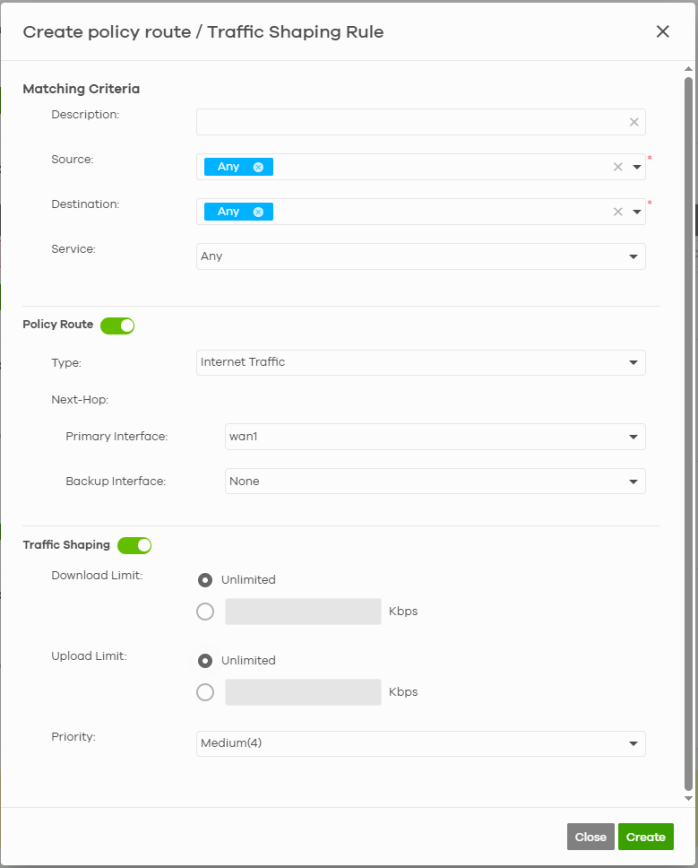The height and width of the screenshot is (868, 698).
Task: Click the green Create button
Action: pyautogui.click(x=645, y=837)
